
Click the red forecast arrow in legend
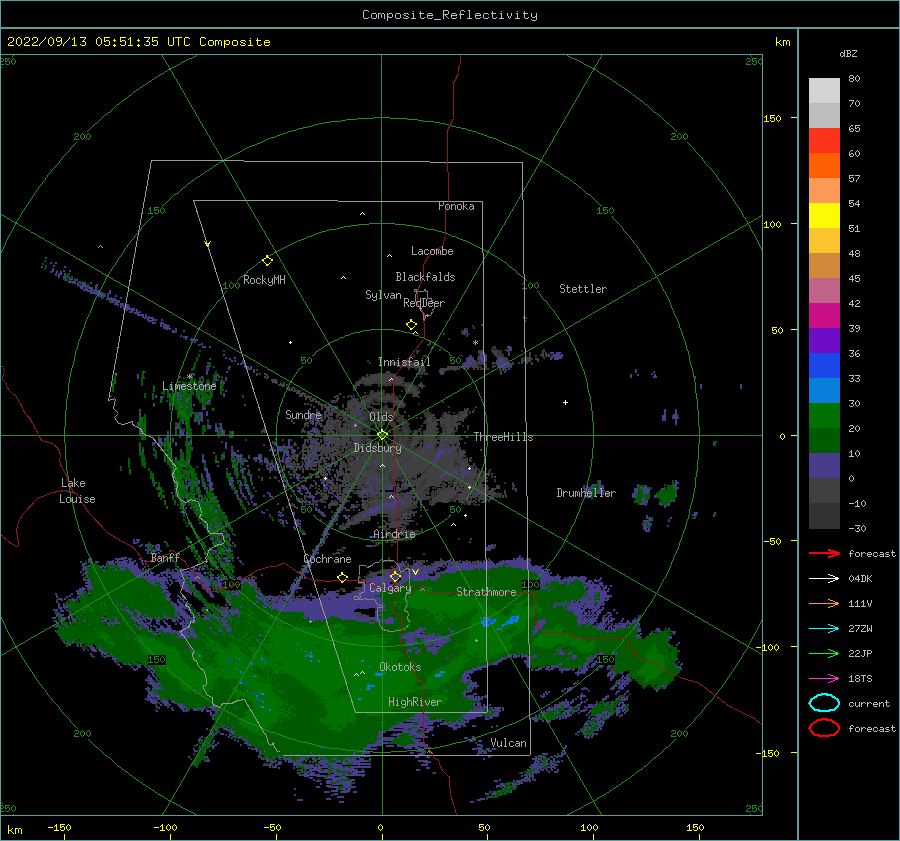824,553
